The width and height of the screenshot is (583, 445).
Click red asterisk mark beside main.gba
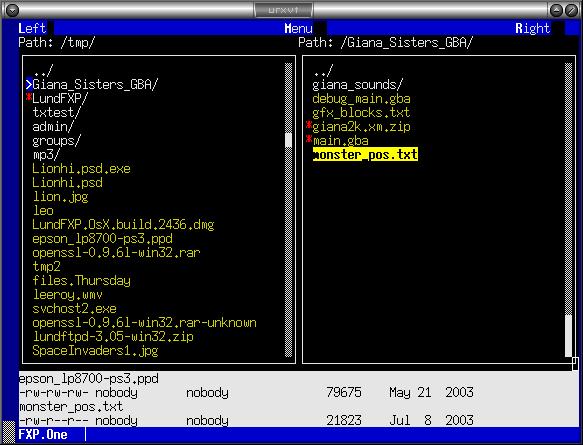point(309,139)
